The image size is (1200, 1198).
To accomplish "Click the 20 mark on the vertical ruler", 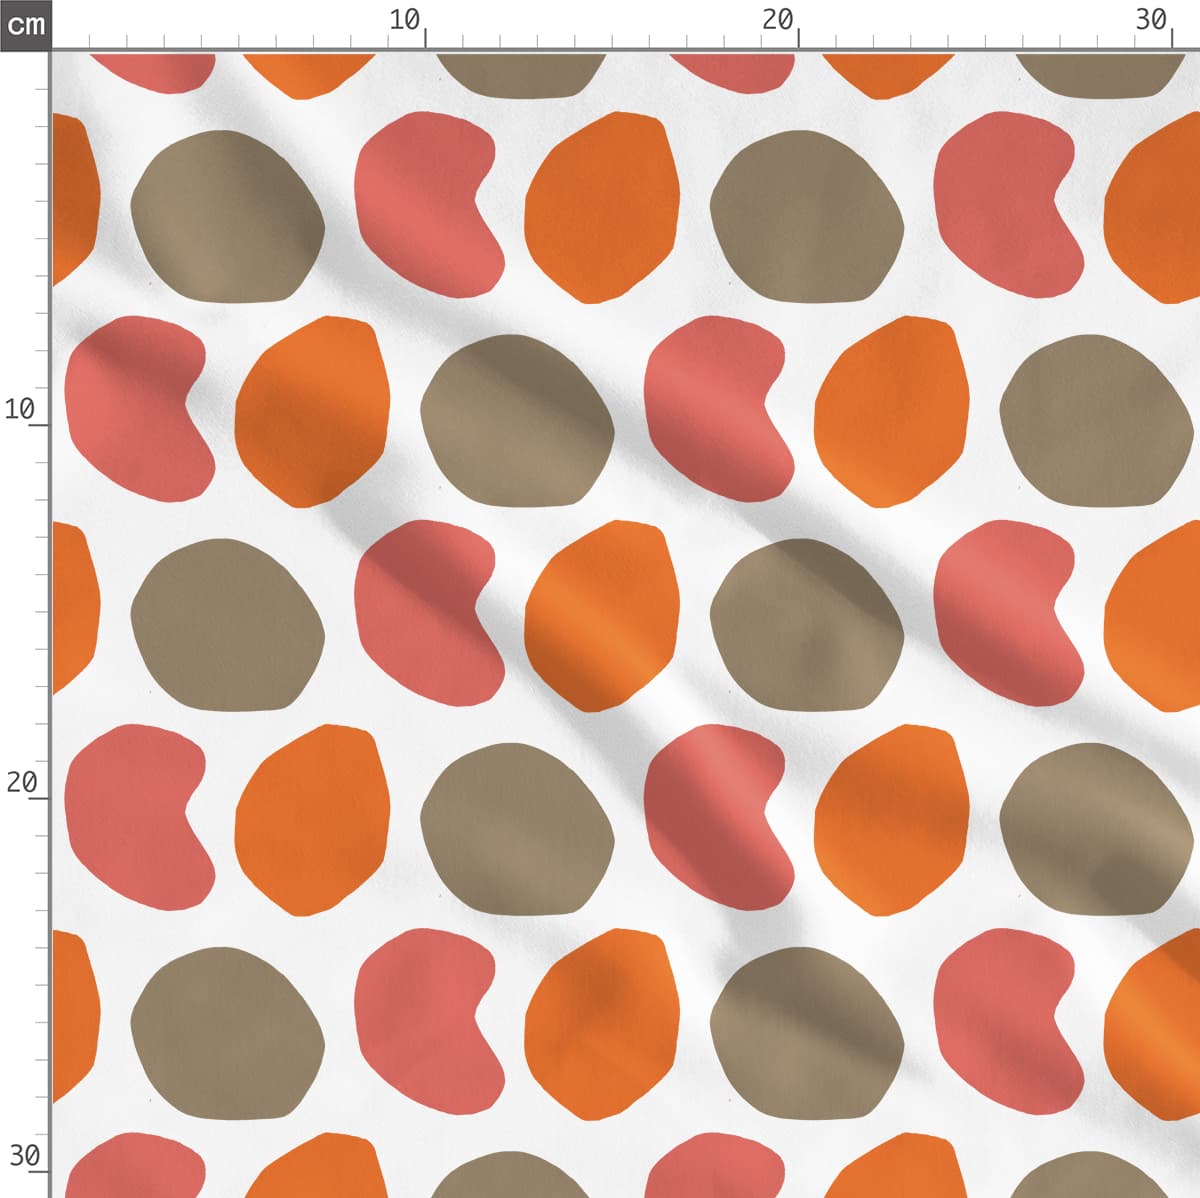I will pyautogui.click(x=20, y=782).
